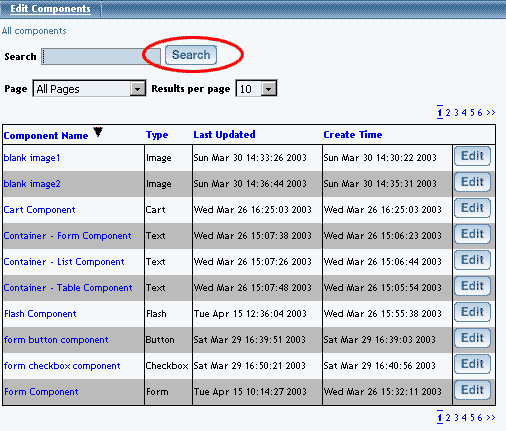Go to page 6 in bottom pagination

point(480,417)
